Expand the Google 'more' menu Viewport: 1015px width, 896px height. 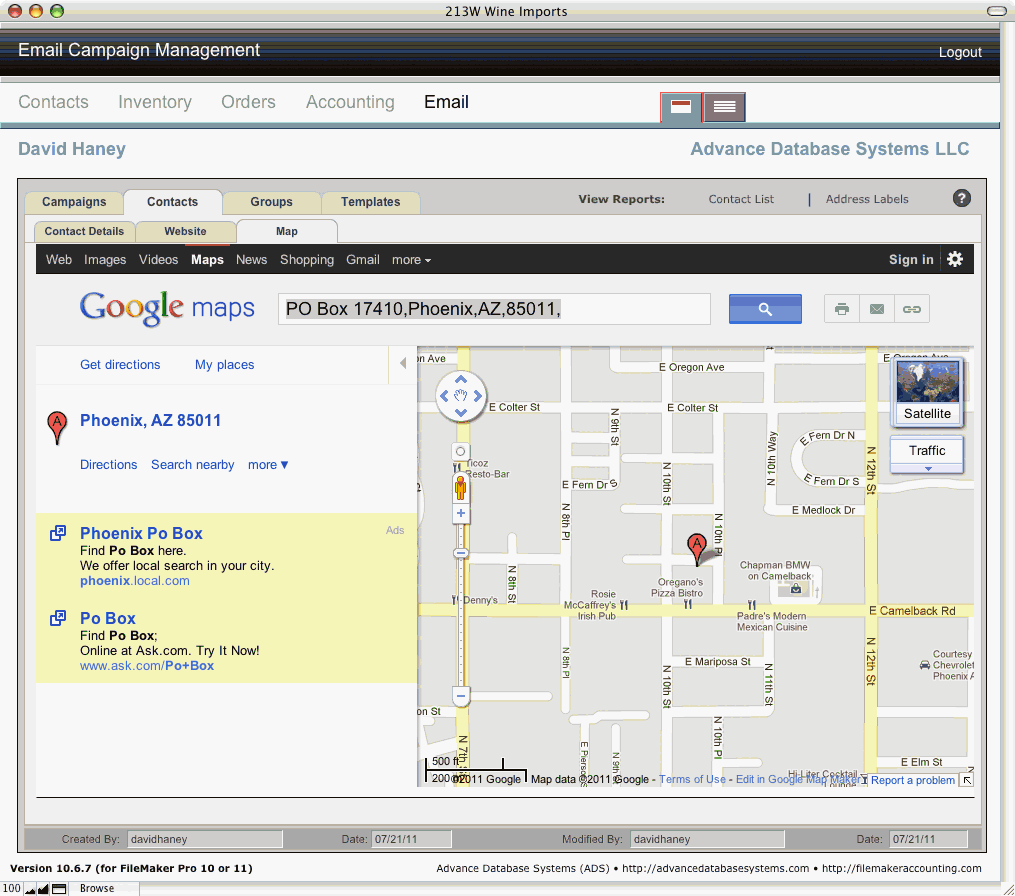411,260
